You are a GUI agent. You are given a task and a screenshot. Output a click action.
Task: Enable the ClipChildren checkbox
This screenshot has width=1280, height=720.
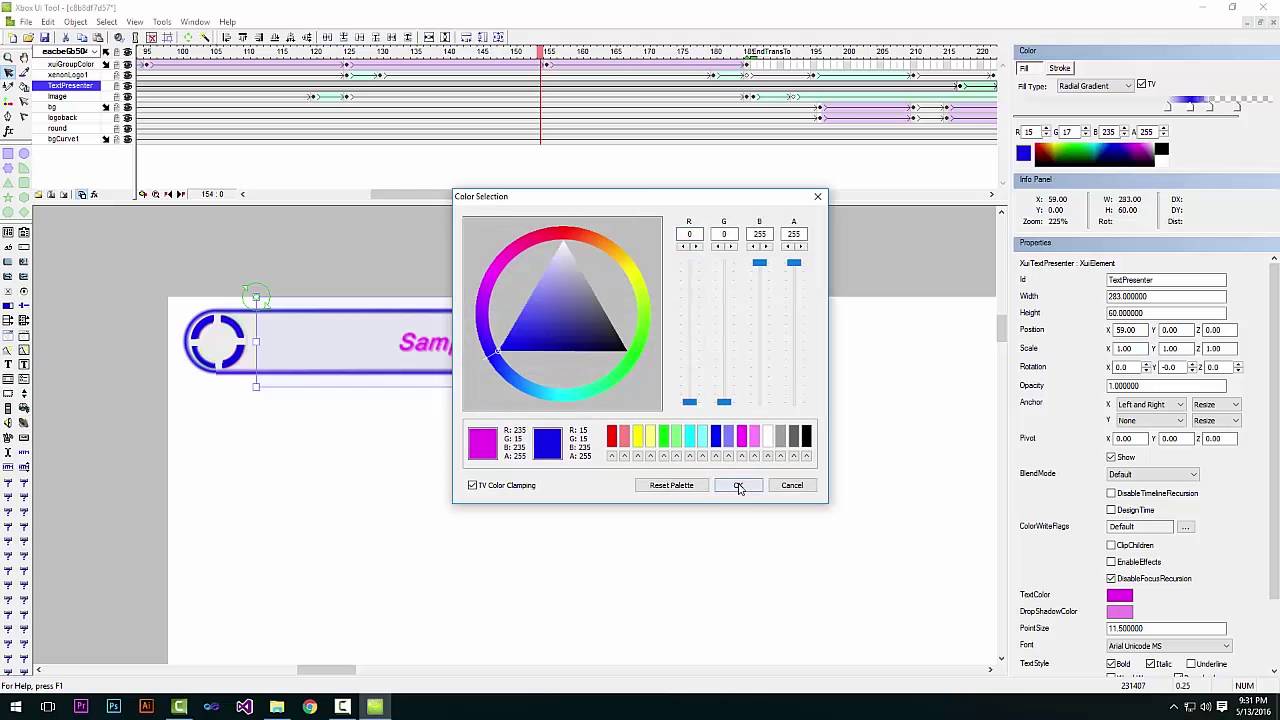1111,545
